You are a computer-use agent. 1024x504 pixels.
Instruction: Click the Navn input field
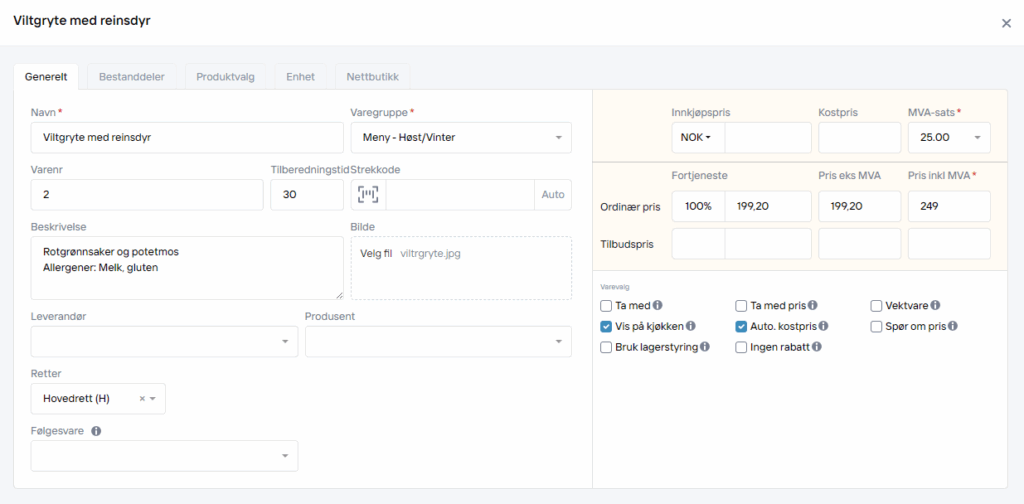[x=187, y=138]
